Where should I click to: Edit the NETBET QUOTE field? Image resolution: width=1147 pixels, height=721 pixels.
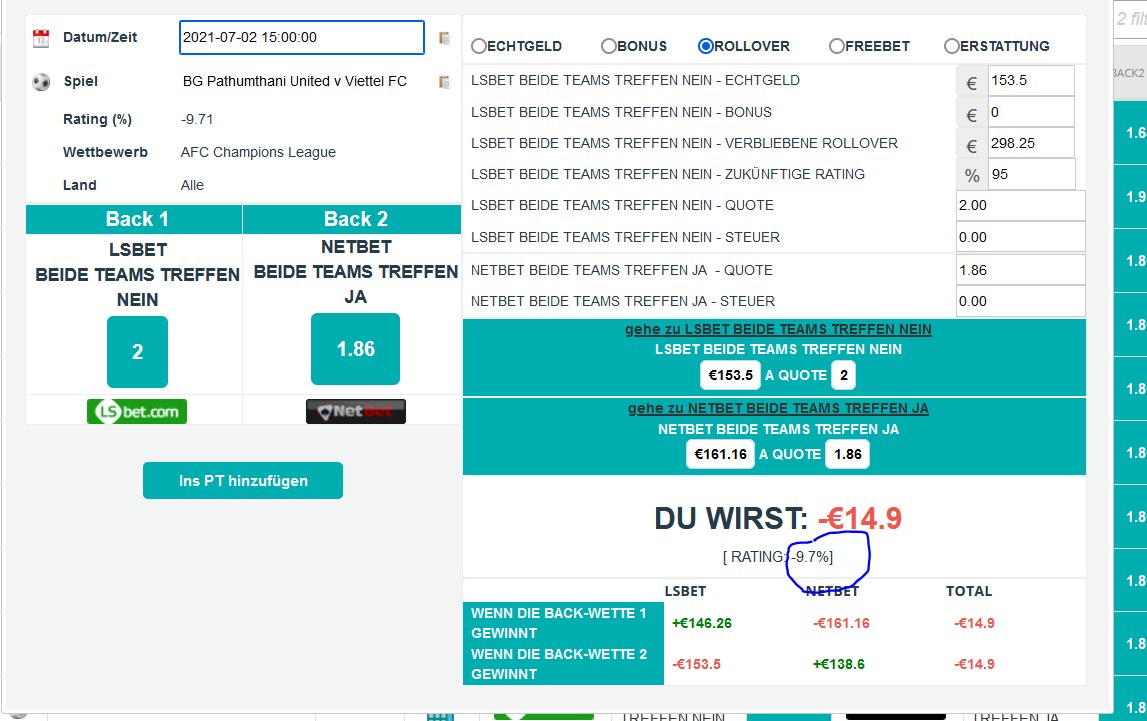coord(1020,270)
